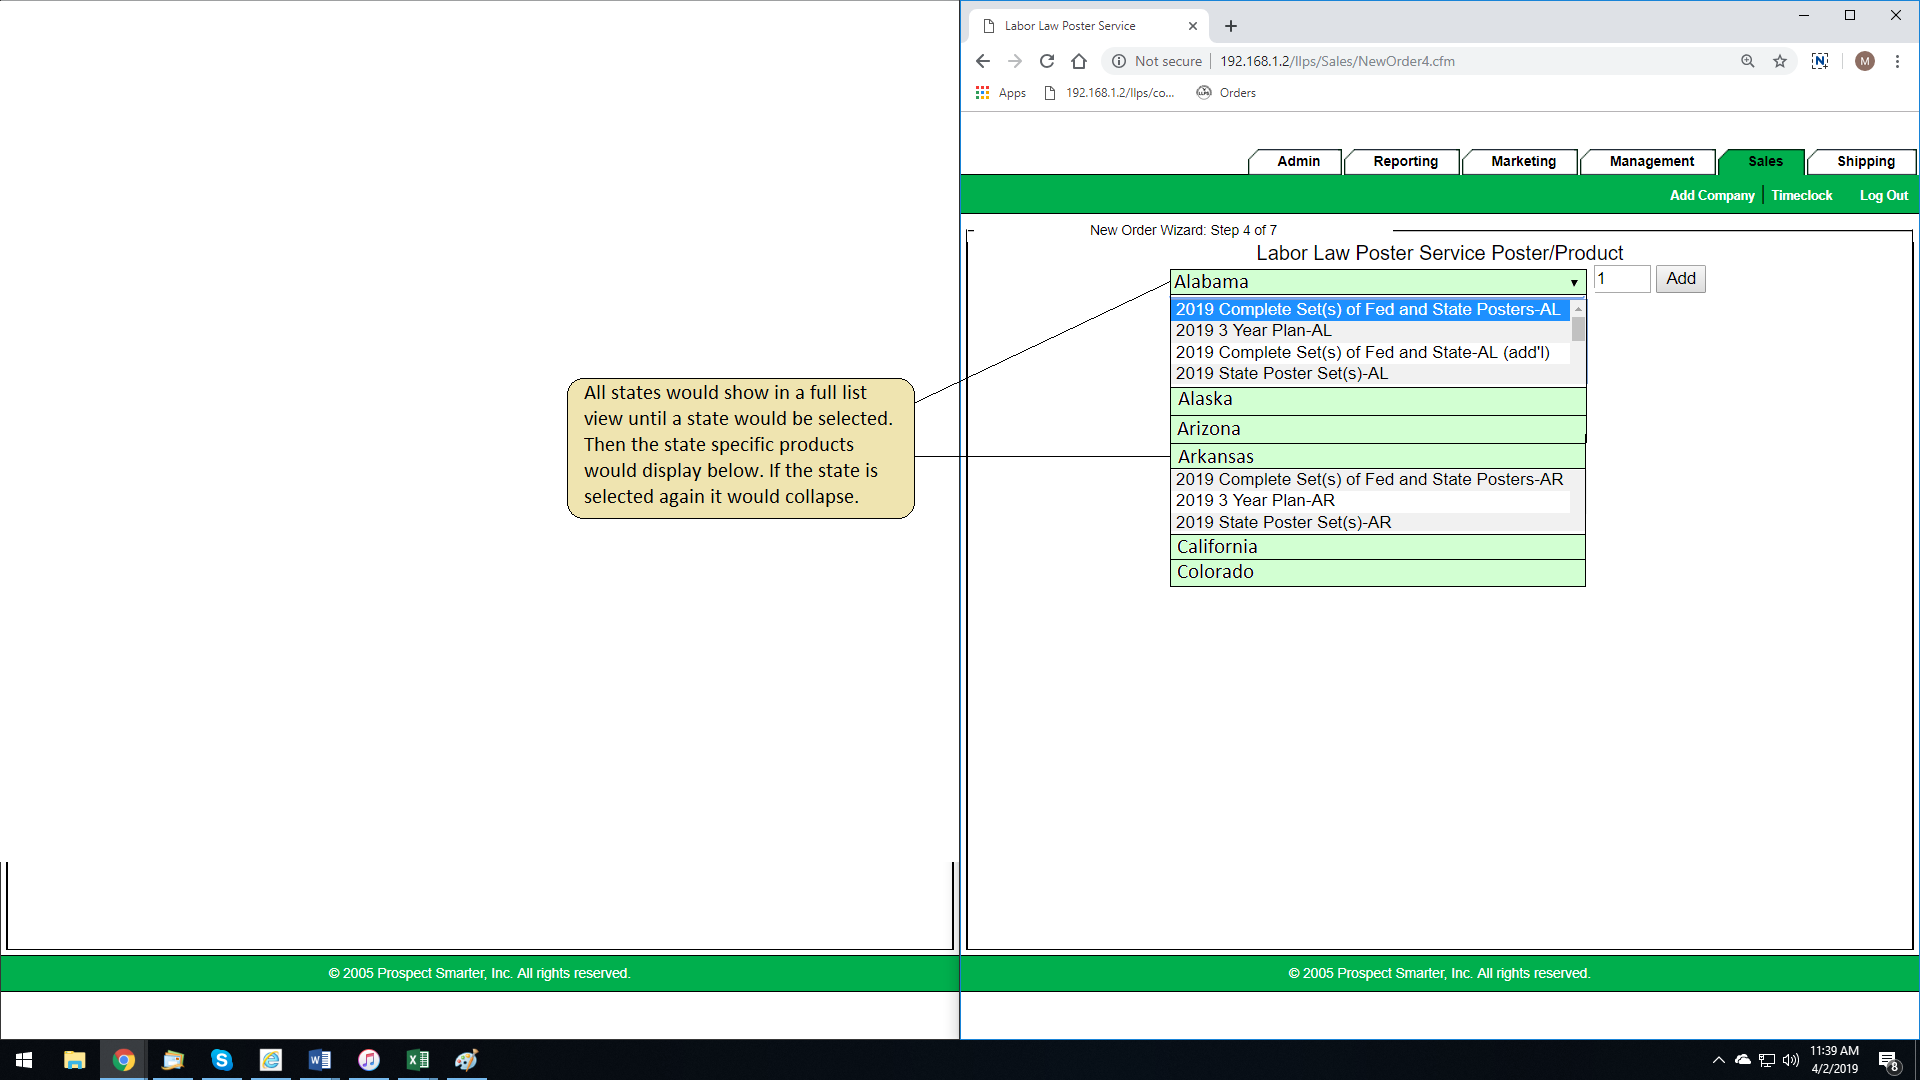The width and height of the screenshot is (1920, 1080).
Task: Open Excel from the taskbar
Action: (x=417, y=1059)
